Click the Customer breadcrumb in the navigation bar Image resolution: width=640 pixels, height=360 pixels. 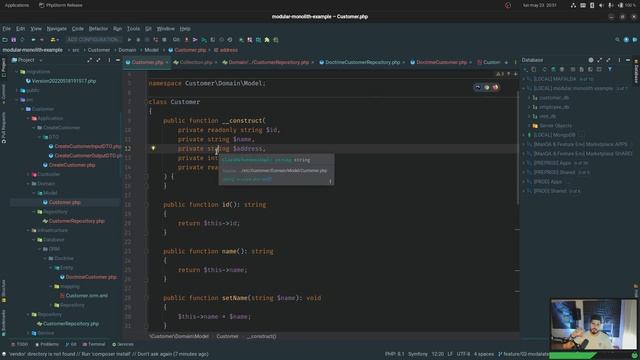(x=99, y=50)
